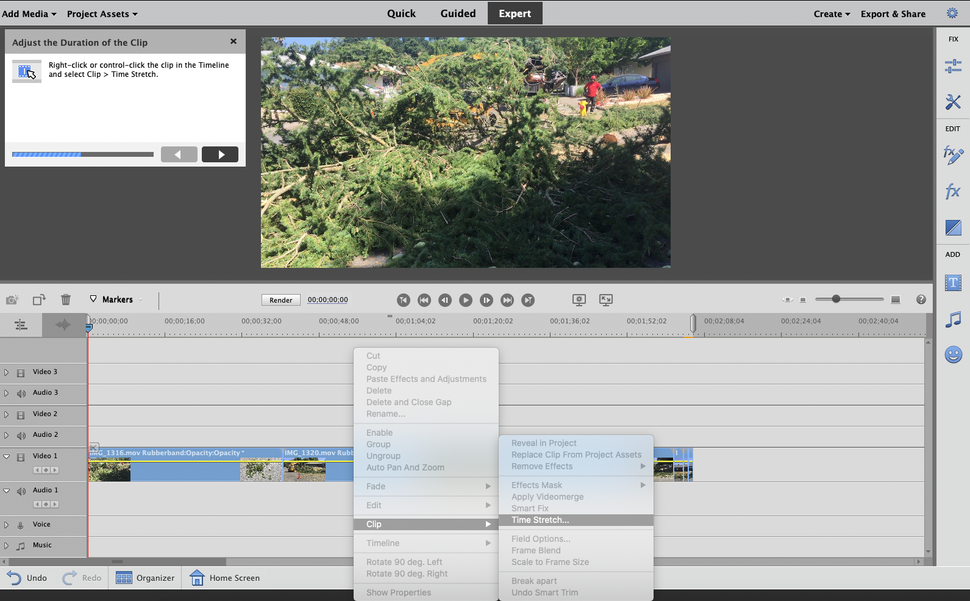Open the Effects panel using the fx icon

pyautogui.click(x=952, y=190)
